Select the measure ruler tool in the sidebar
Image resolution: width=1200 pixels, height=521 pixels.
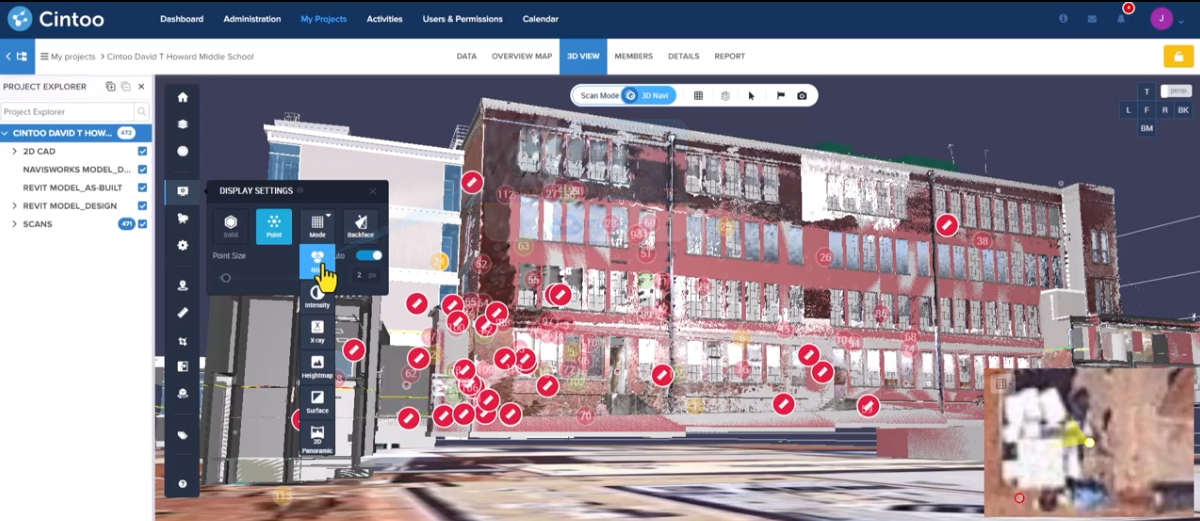click(x=182, y=312)
